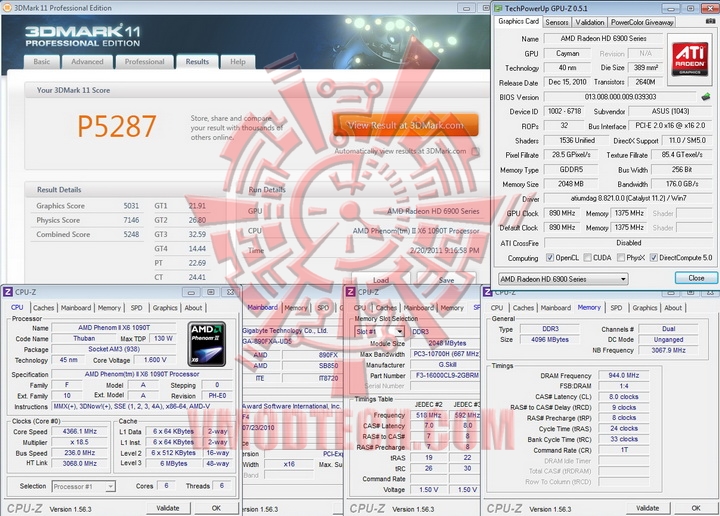Image resolution: width=720 pixels, height=516 pixels.
Task: Select Mainboard tab showing Gigabyte Technology info
Action: tap(263, 307)
